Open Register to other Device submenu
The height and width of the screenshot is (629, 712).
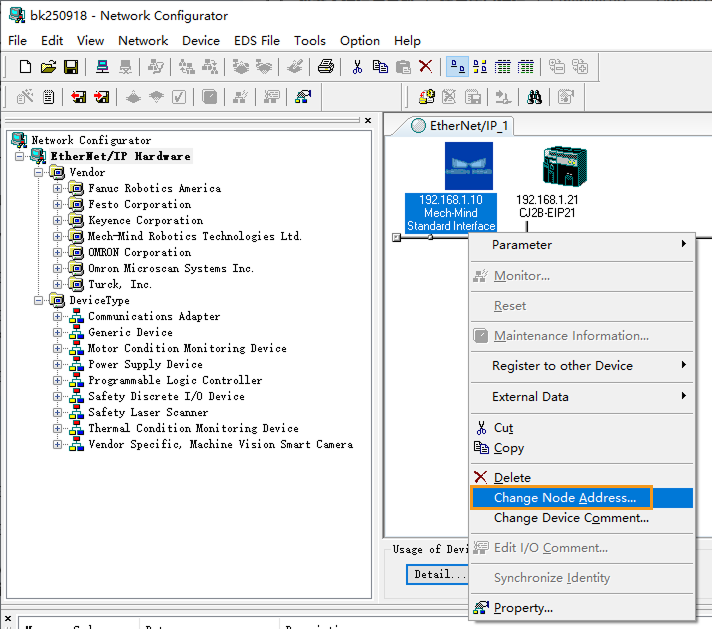pos(582,366)
